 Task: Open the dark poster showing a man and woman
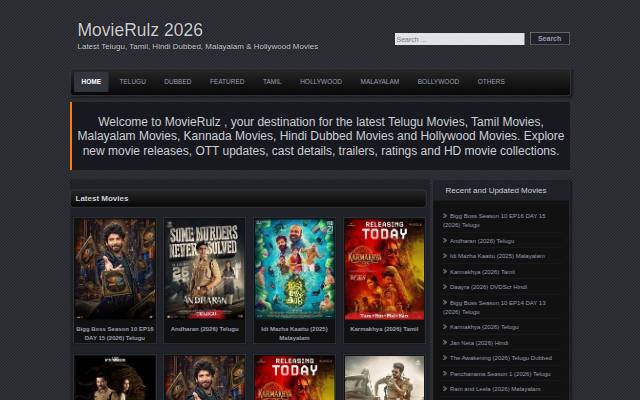tap(115, 378)
